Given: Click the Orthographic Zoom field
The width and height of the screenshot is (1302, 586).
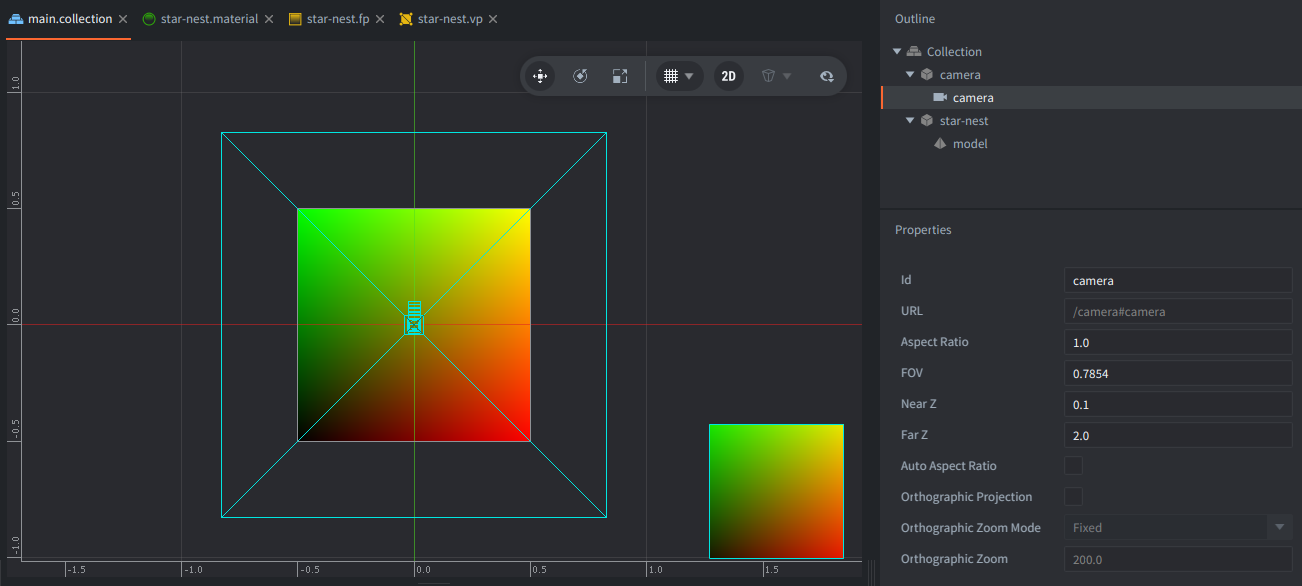Looking at the screenshot, I should point(1179,559).
